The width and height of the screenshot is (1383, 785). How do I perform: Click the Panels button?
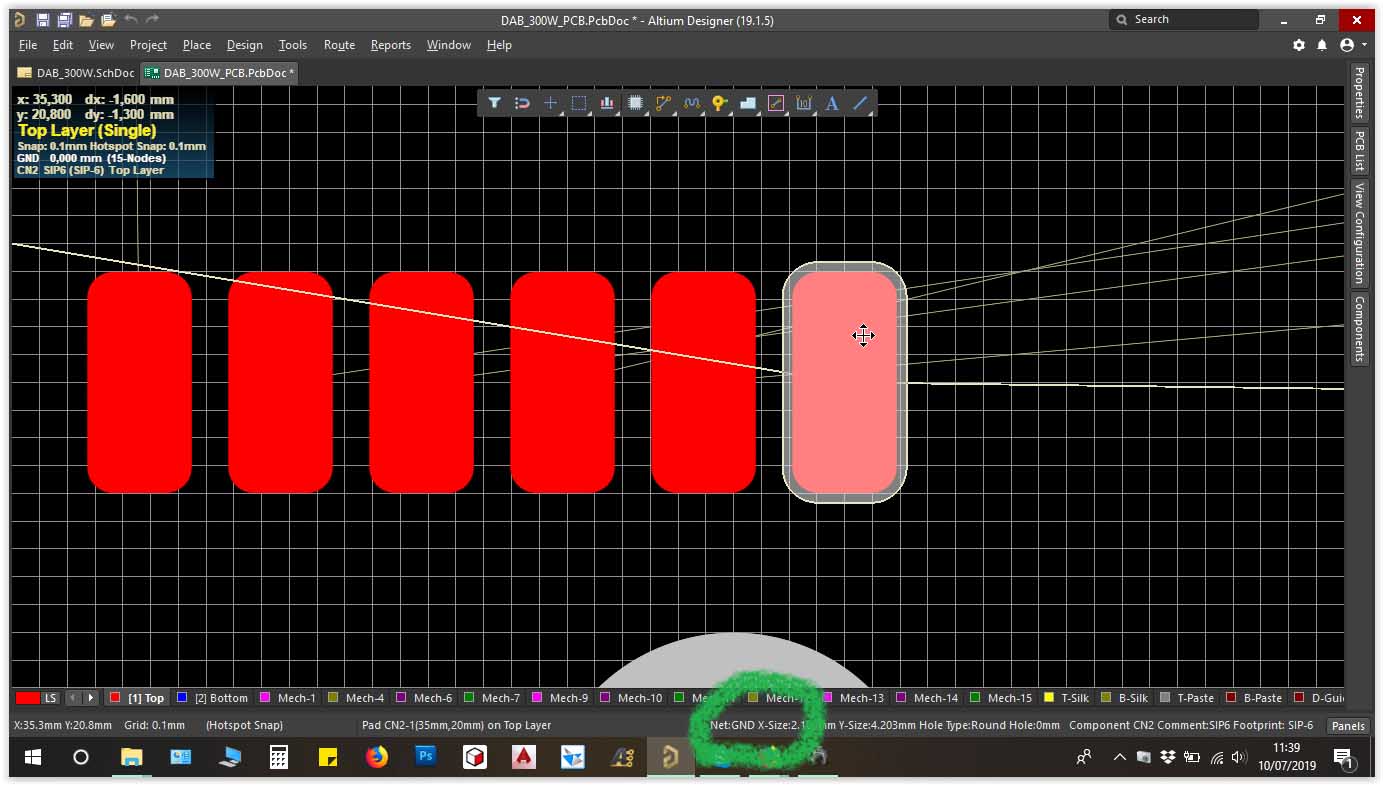click(1347, 726)
